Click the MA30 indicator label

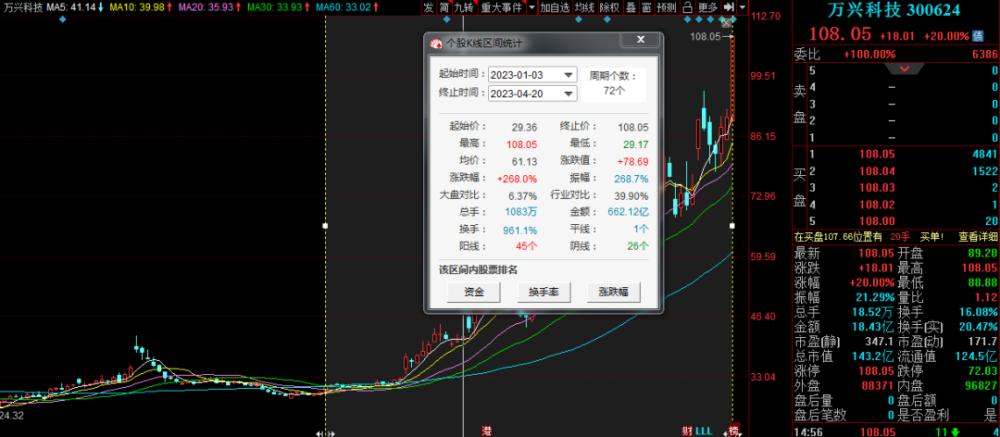point(277,7)
